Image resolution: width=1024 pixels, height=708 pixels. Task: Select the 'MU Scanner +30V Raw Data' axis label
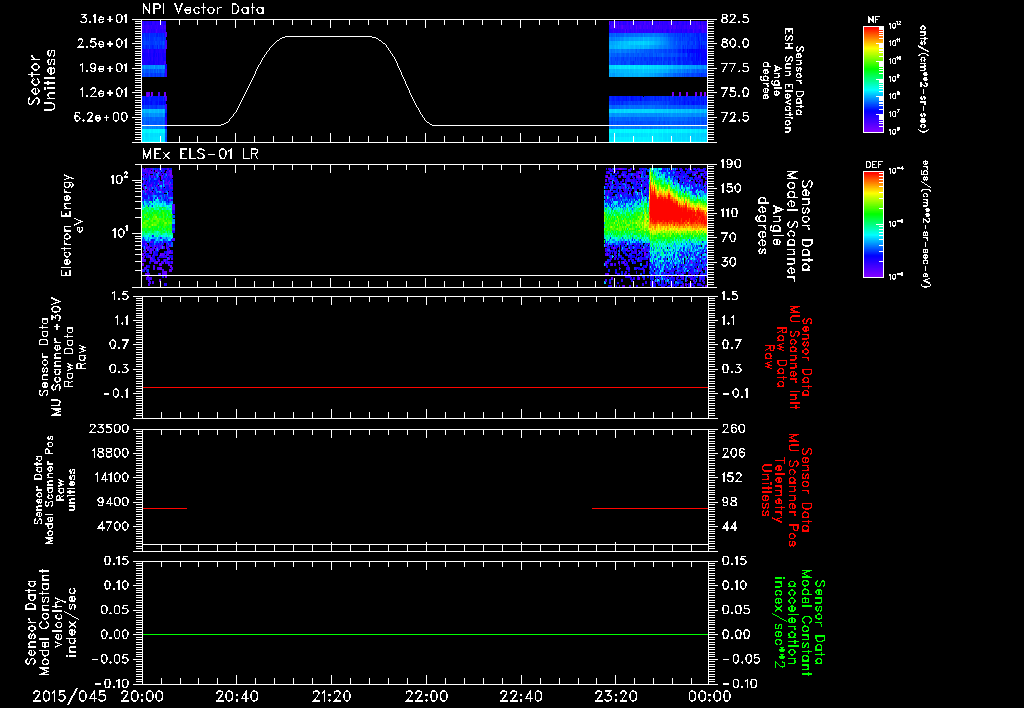coord(62,357)
